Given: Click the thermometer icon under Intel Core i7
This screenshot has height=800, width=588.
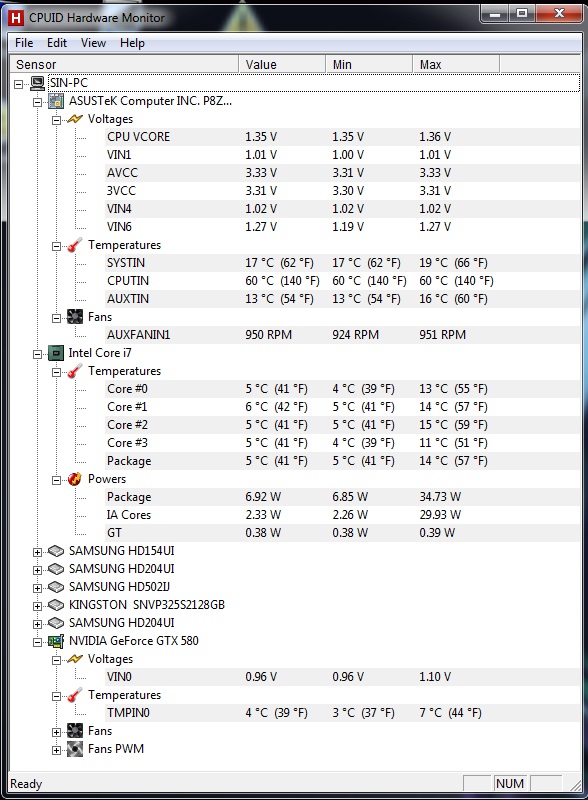Looking at the screenshot, I should (x=75, y=371).
